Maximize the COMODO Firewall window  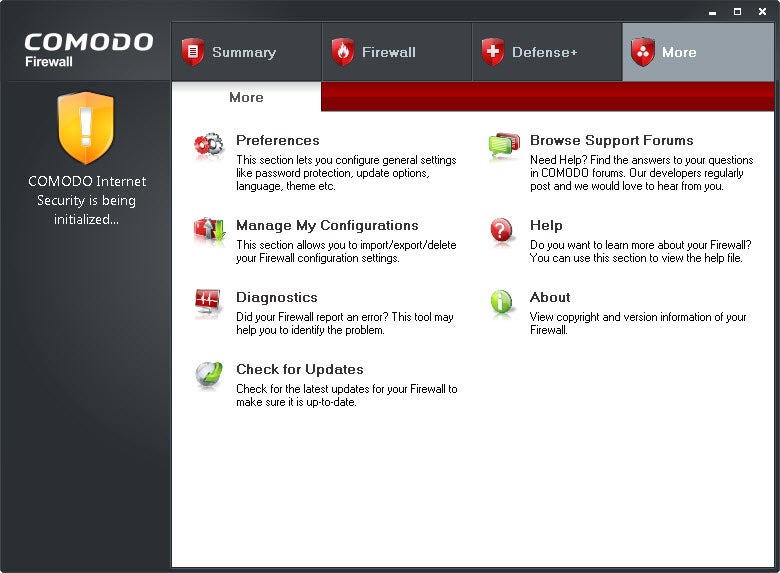737,11
